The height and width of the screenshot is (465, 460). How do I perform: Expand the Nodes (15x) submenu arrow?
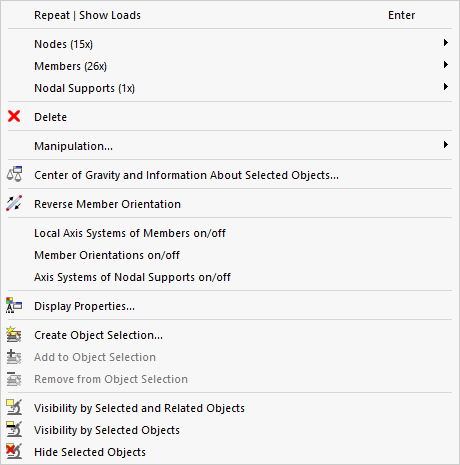click(446, 43)
